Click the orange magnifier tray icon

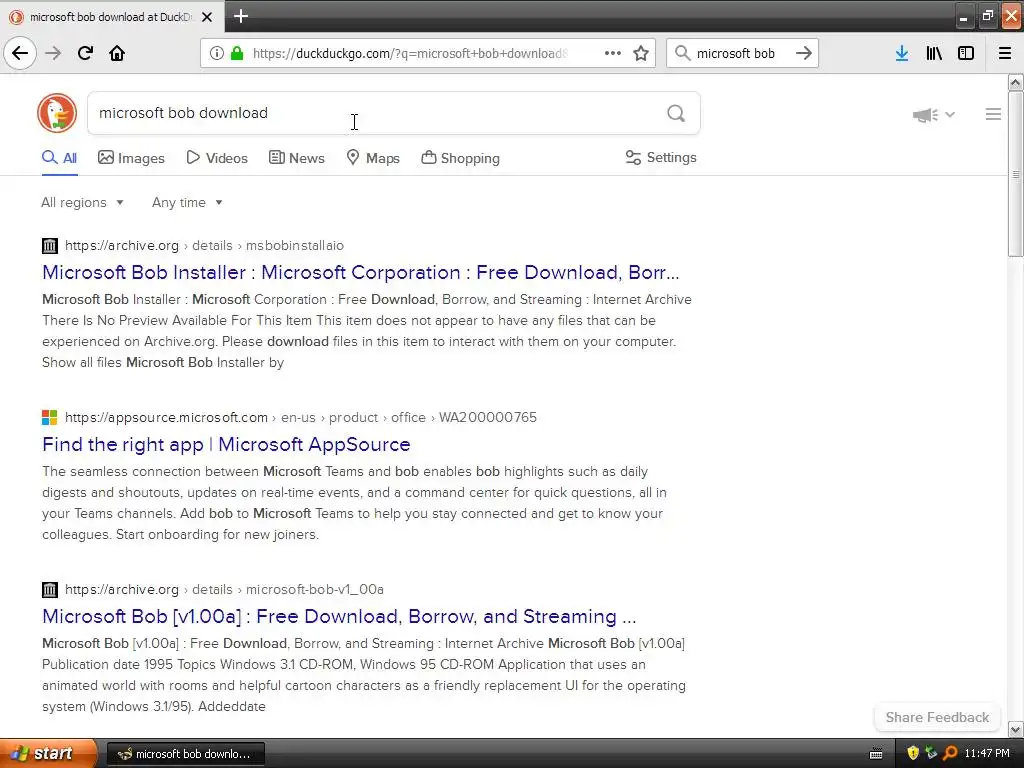click(x=950, y=753)
